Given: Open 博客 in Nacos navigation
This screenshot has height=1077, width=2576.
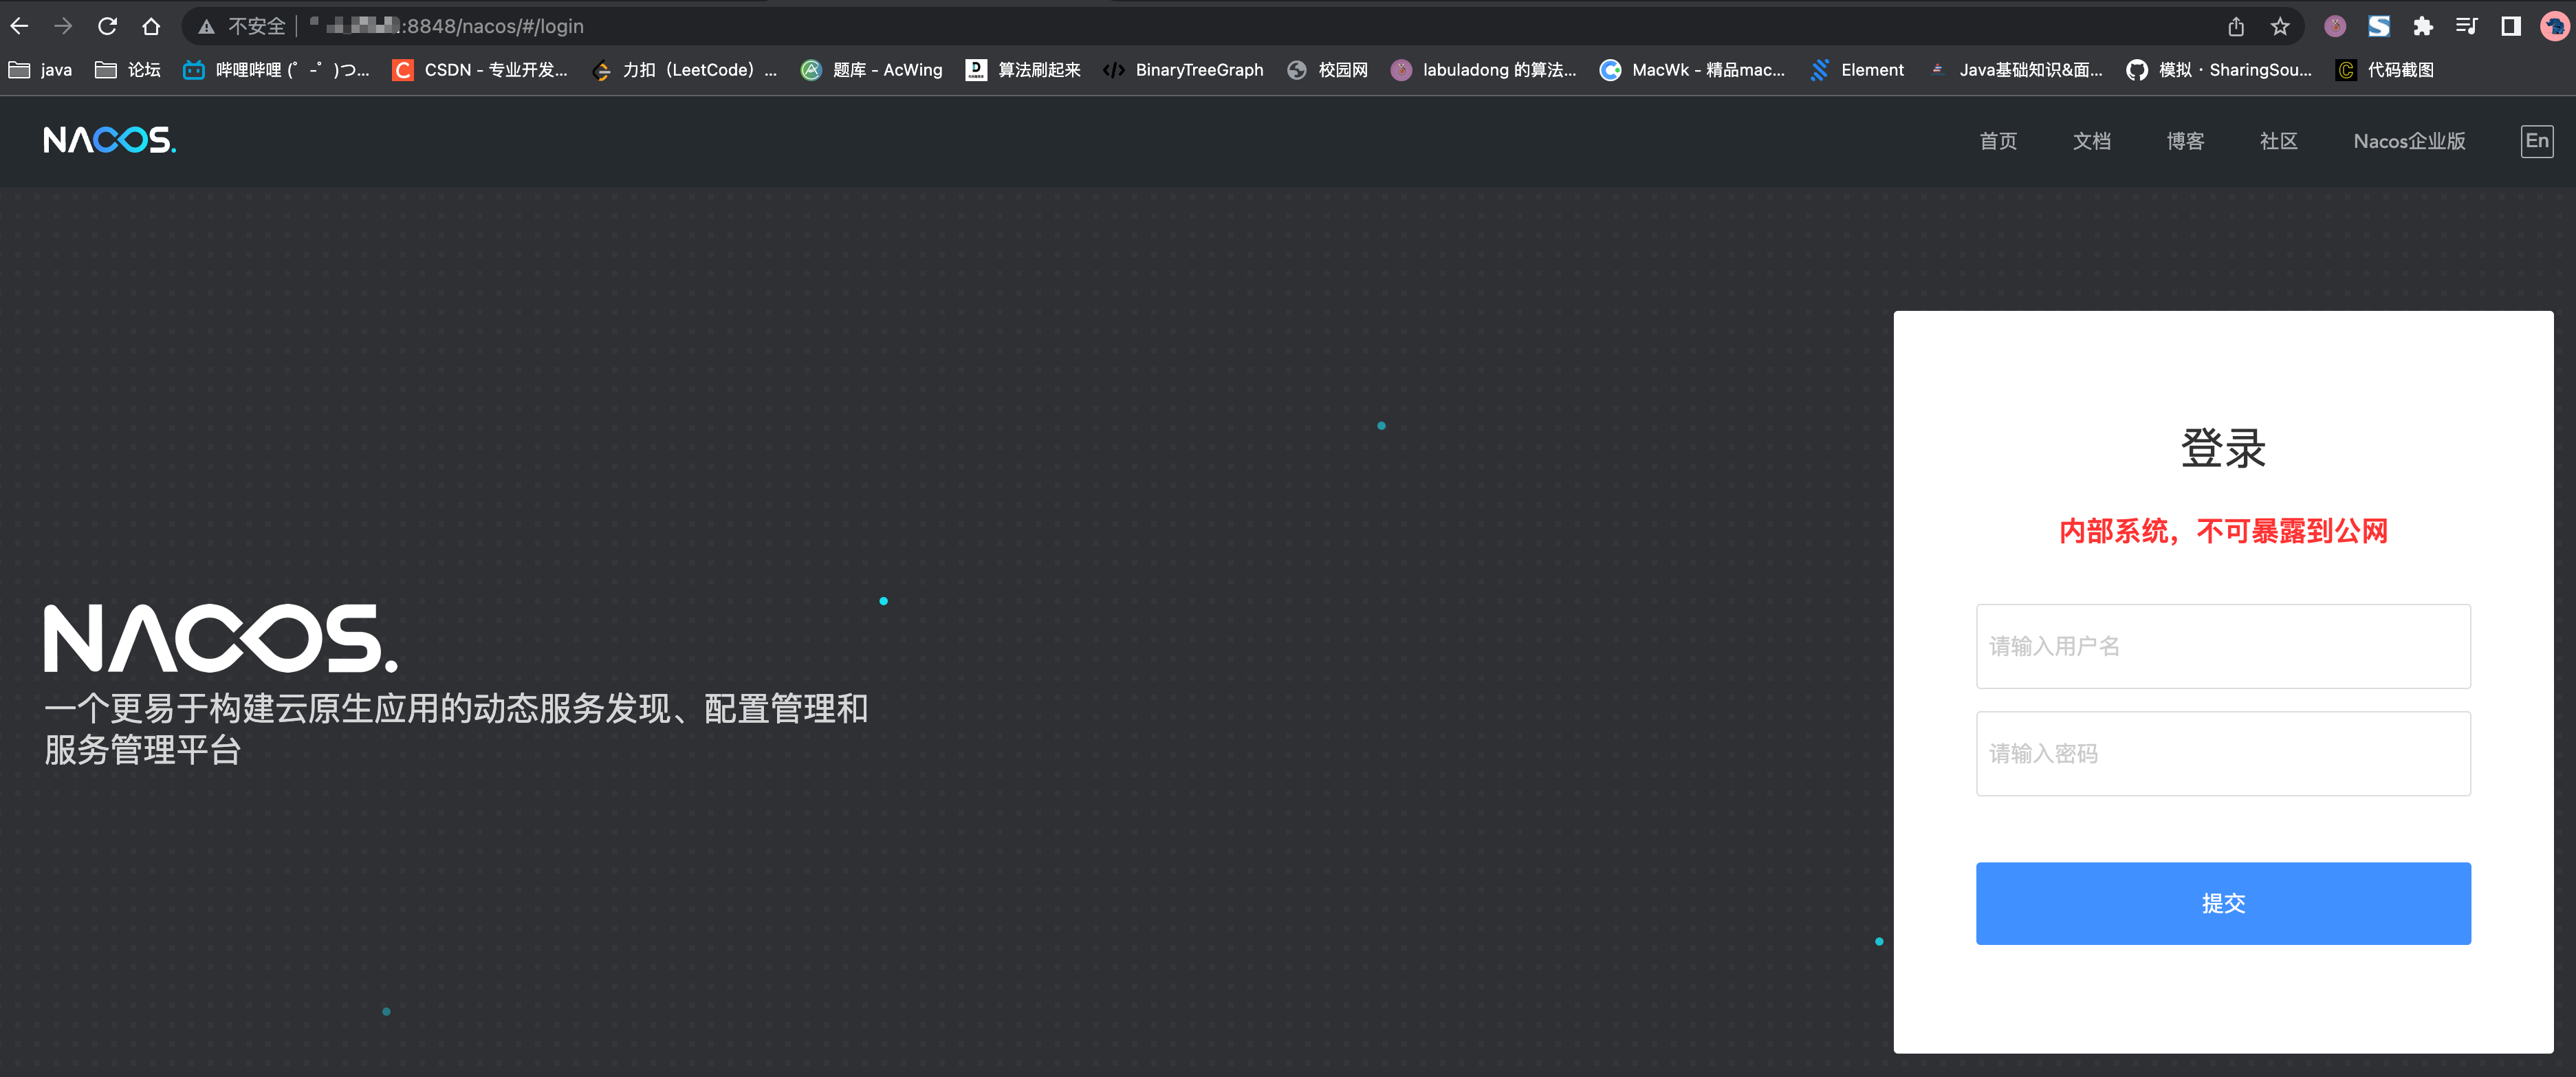Looking at the screenshot, I should coord(2185,141).
